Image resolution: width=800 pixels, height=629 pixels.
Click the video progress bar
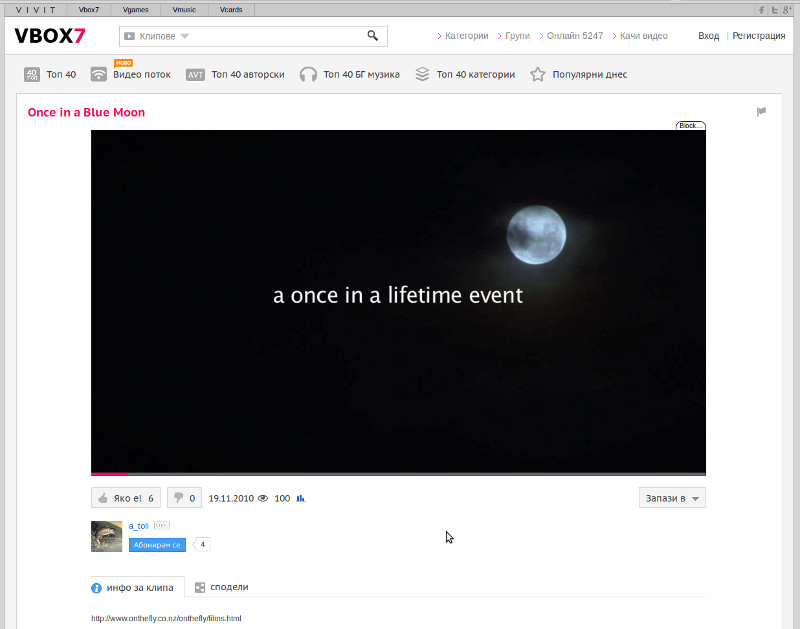pyautogui.click(x=398, y=473)
